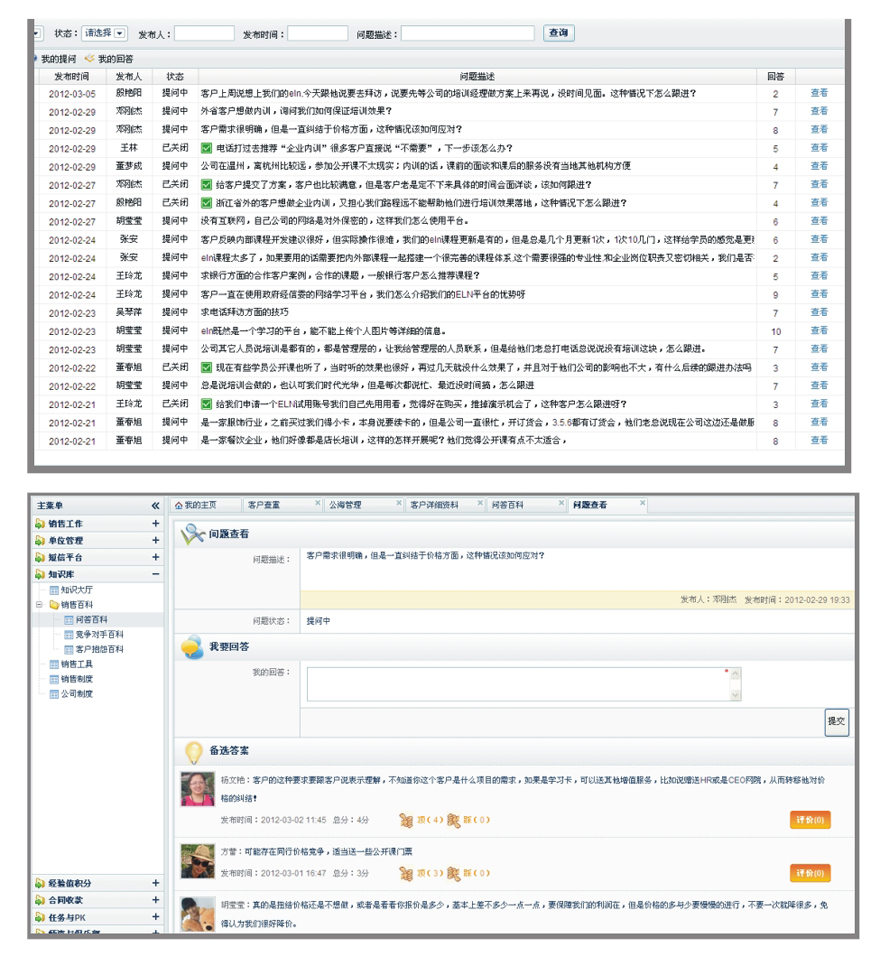Click 杨文艳's avatar thumbnail
Image resolution: width=880 pixels, height=975 pixels.
click(199, 790)
